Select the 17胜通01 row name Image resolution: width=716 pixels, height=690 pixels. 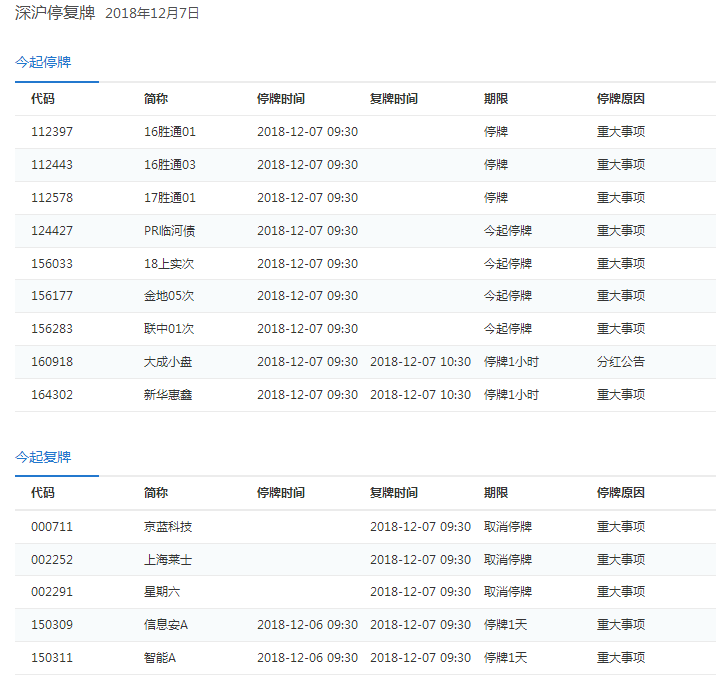pos(170,198)
